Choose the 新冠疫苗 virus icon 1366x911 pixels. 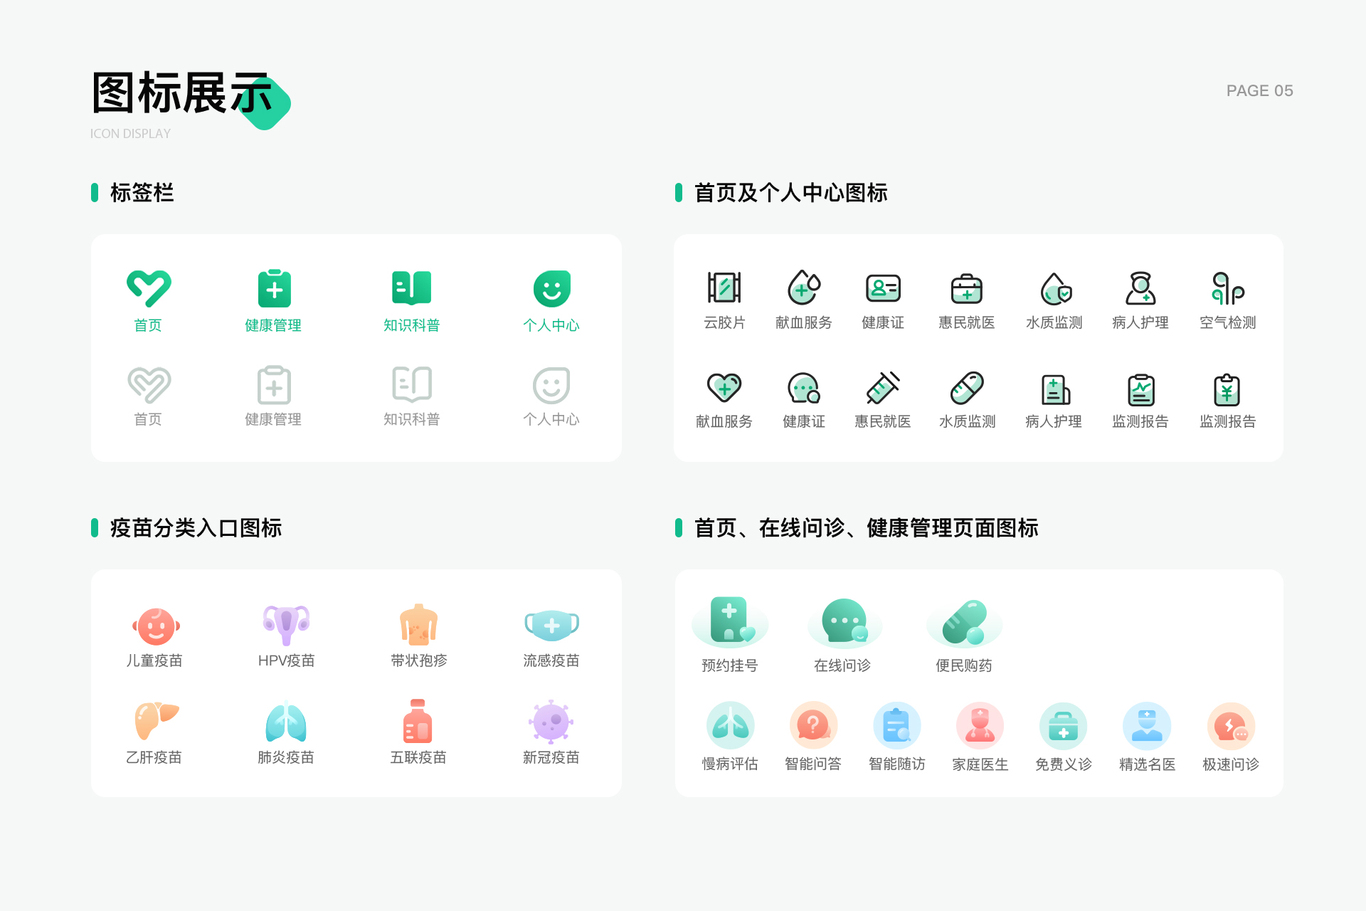551,721
